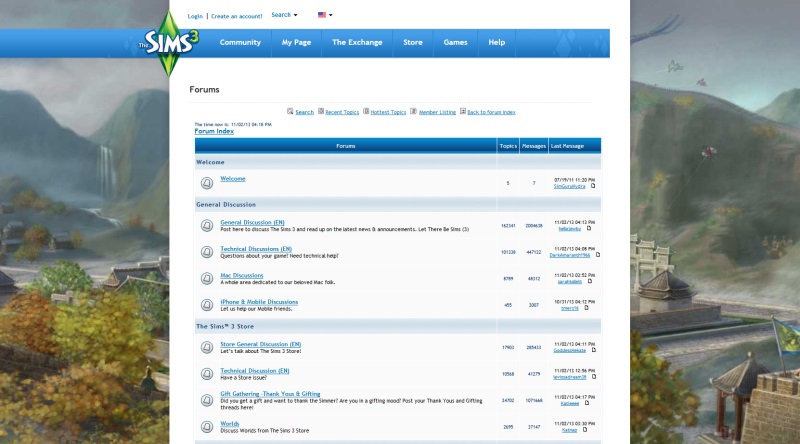Open the Community menu

(x=240, y=42)
